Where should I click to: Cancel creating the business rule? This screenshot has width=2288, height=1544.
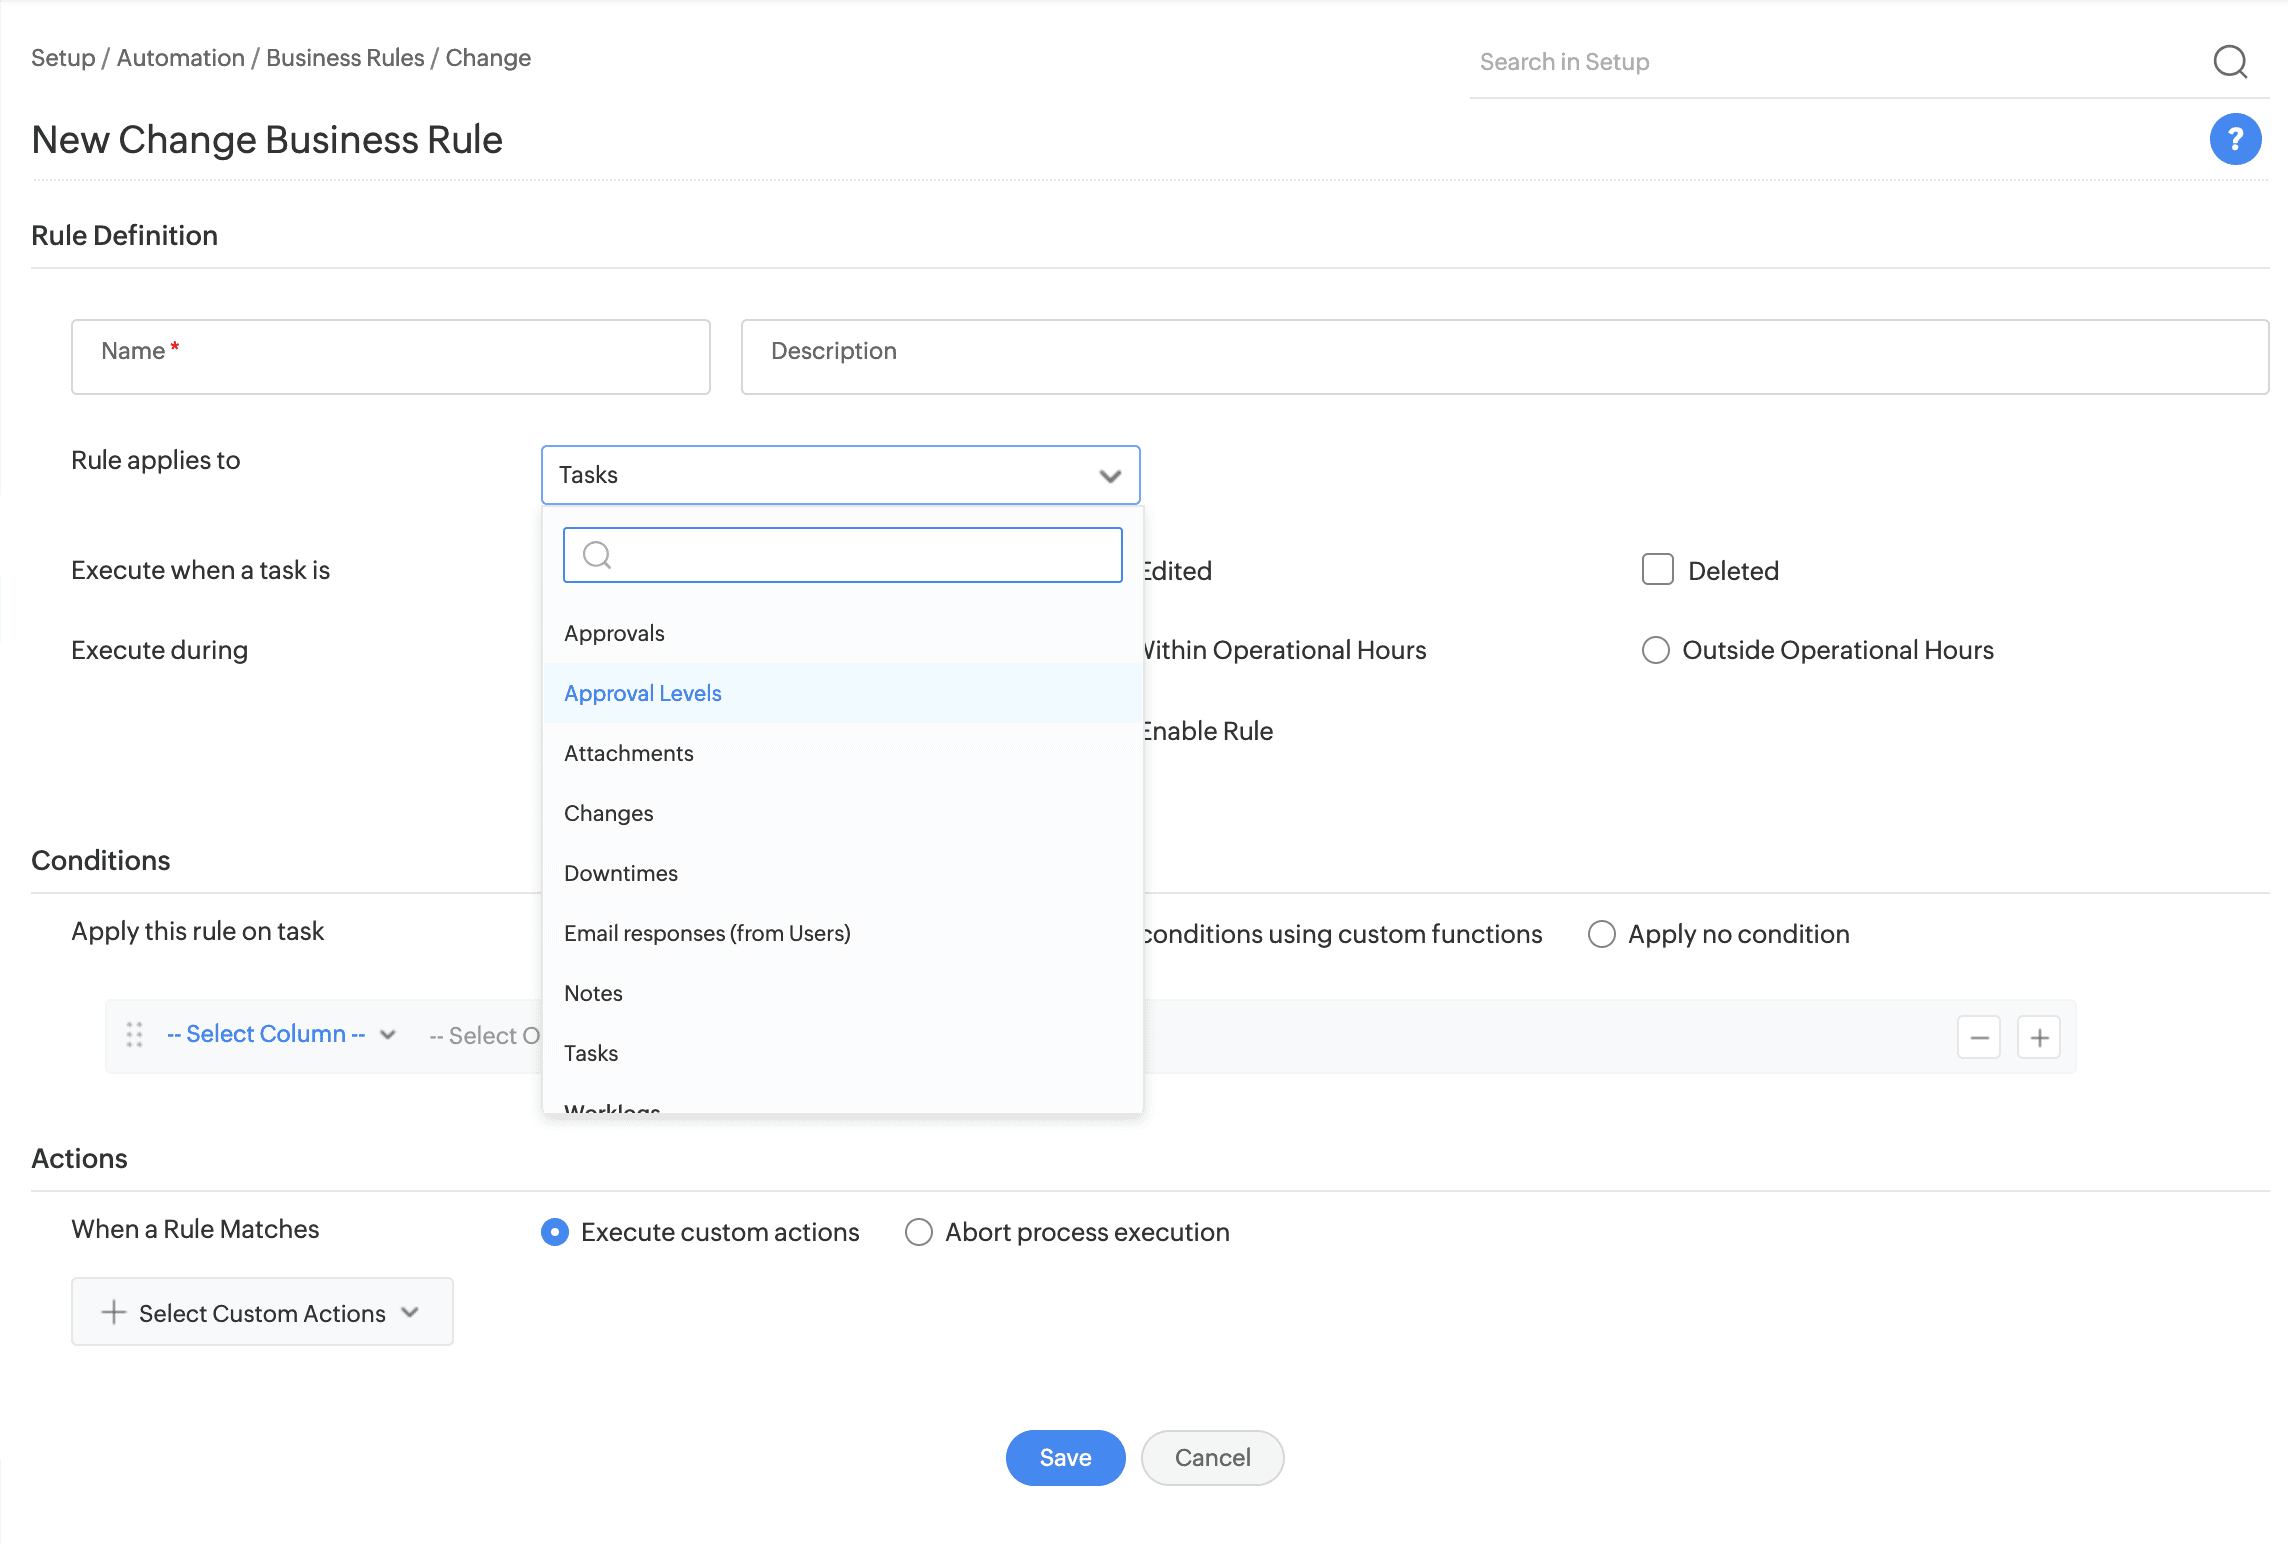tap(1212, 1458)
